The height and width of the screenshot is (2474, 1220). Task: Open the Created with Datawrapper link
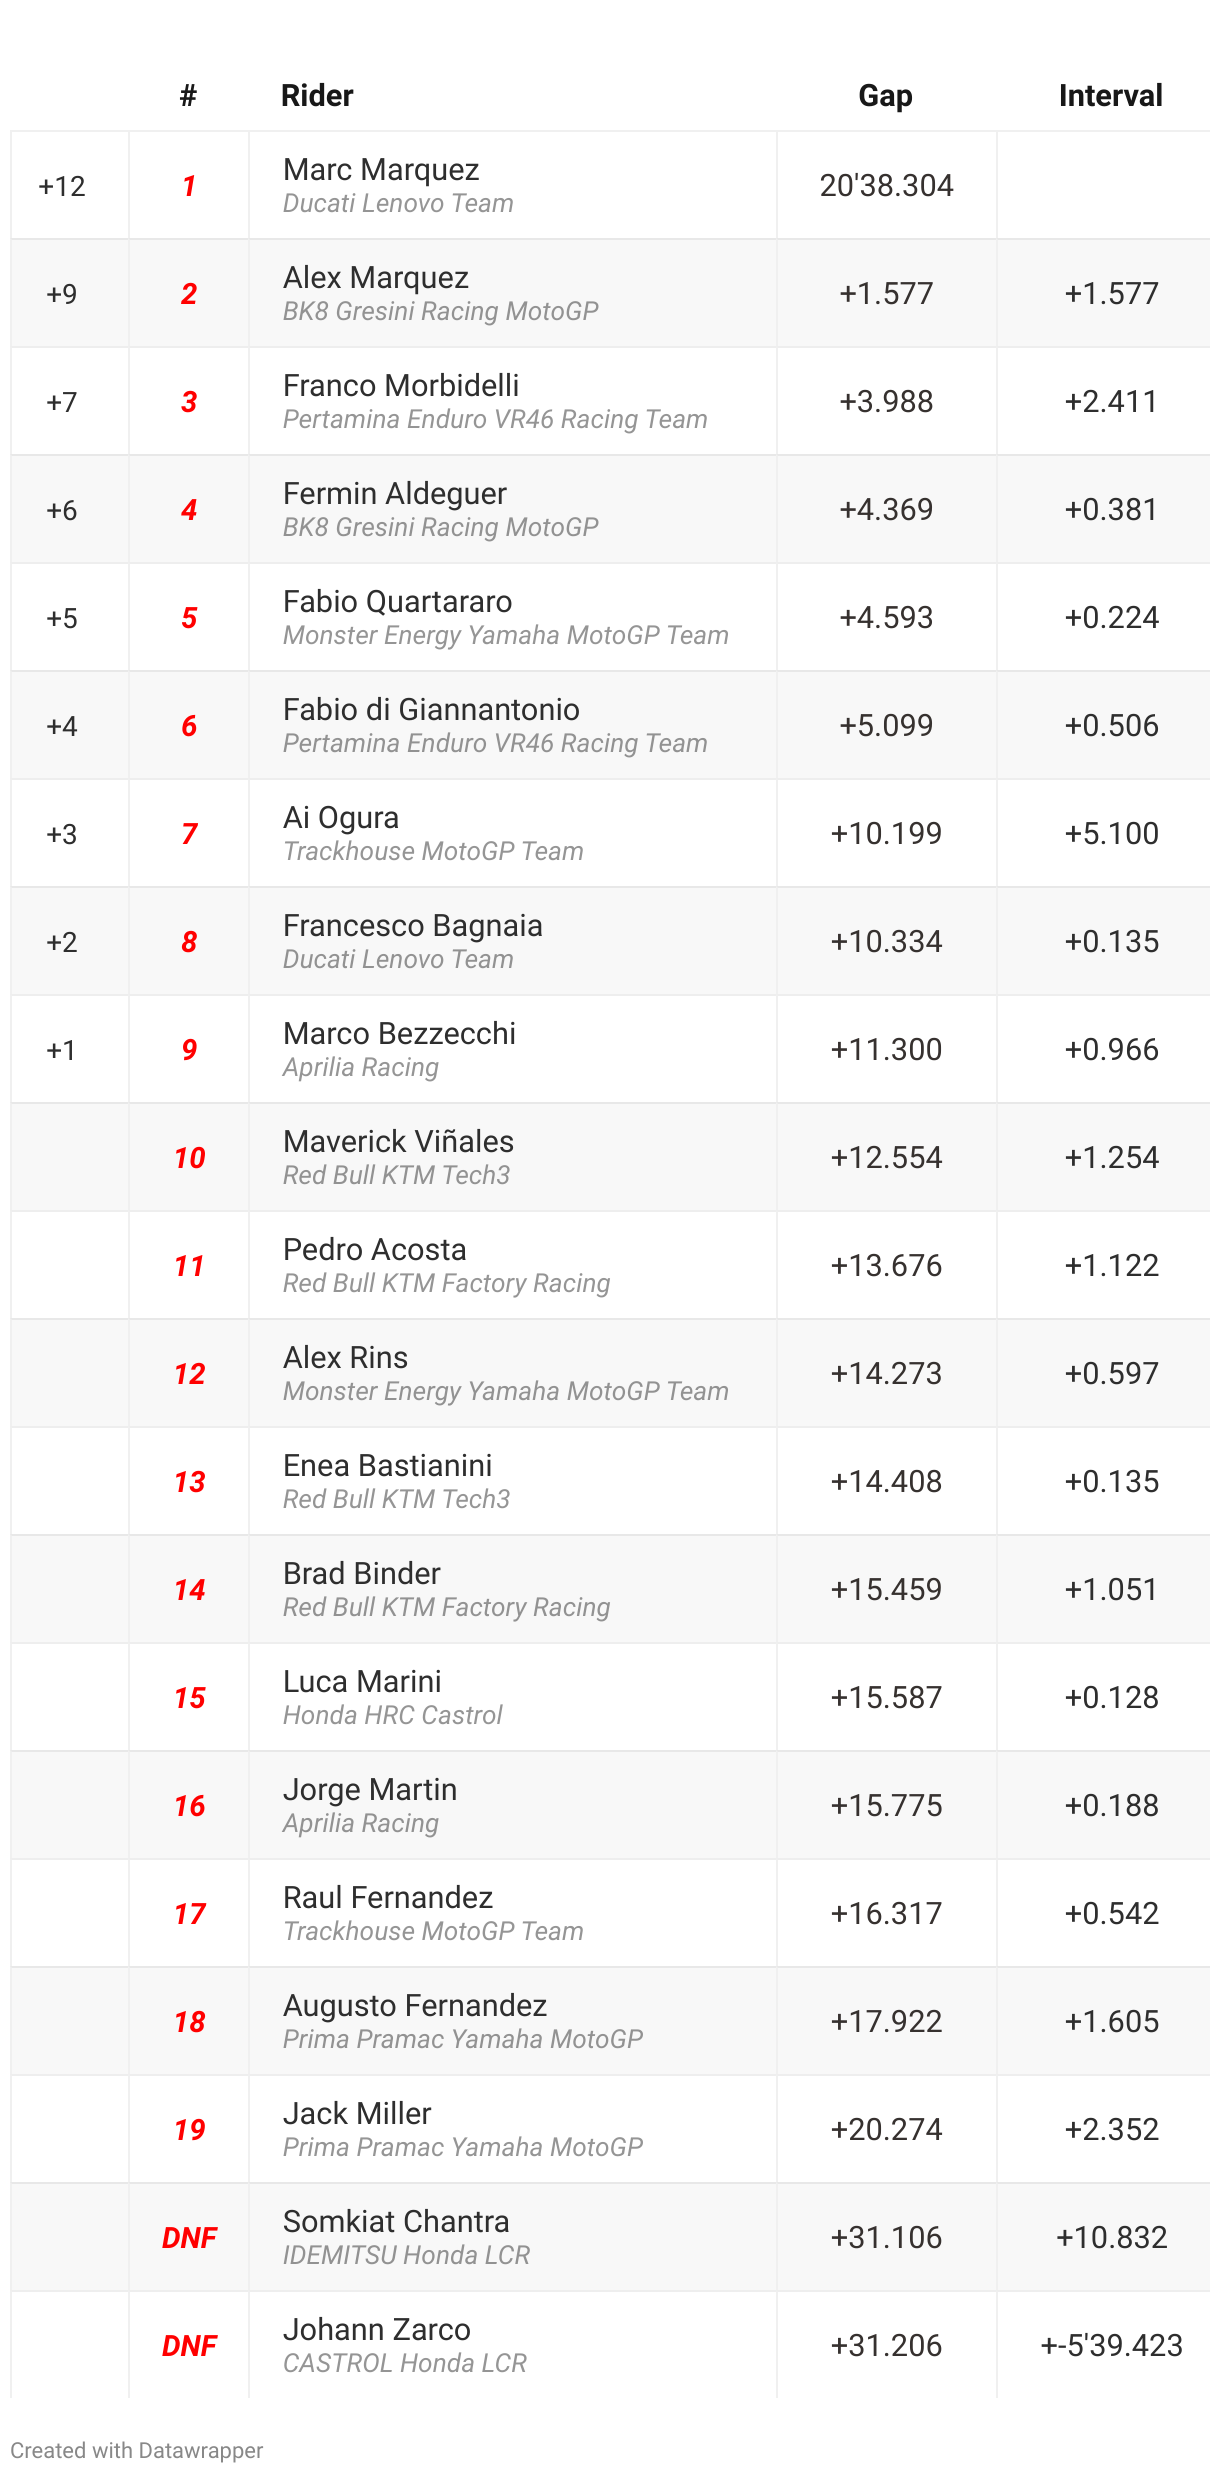[x=137, y=2450]
